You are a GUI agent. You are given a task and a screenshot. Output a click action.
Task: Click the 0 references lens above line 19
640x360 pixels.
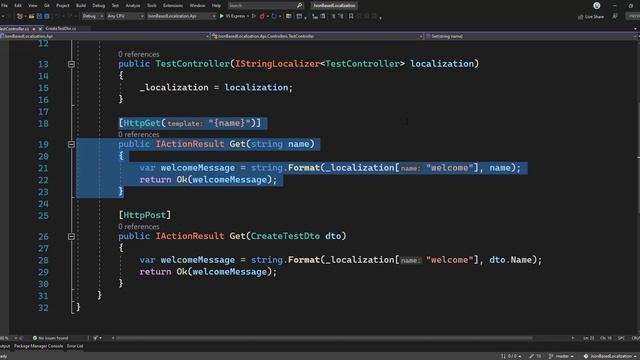pos(139,134)
